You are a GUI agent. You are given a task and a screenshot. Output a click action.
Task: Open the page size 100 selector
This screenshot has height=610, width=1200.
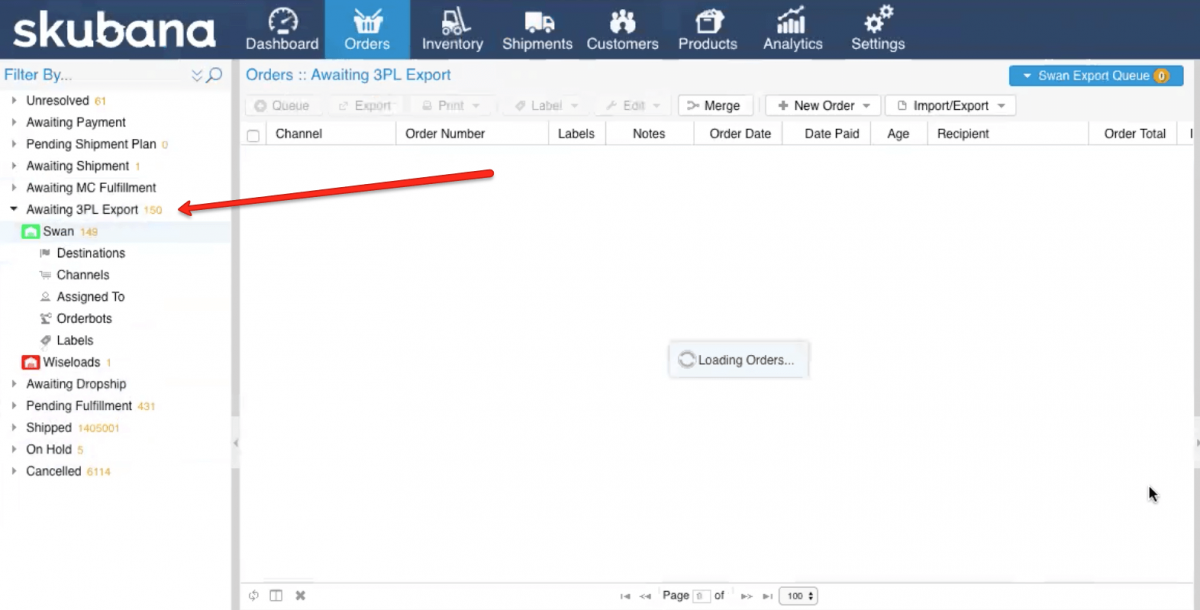798,596
